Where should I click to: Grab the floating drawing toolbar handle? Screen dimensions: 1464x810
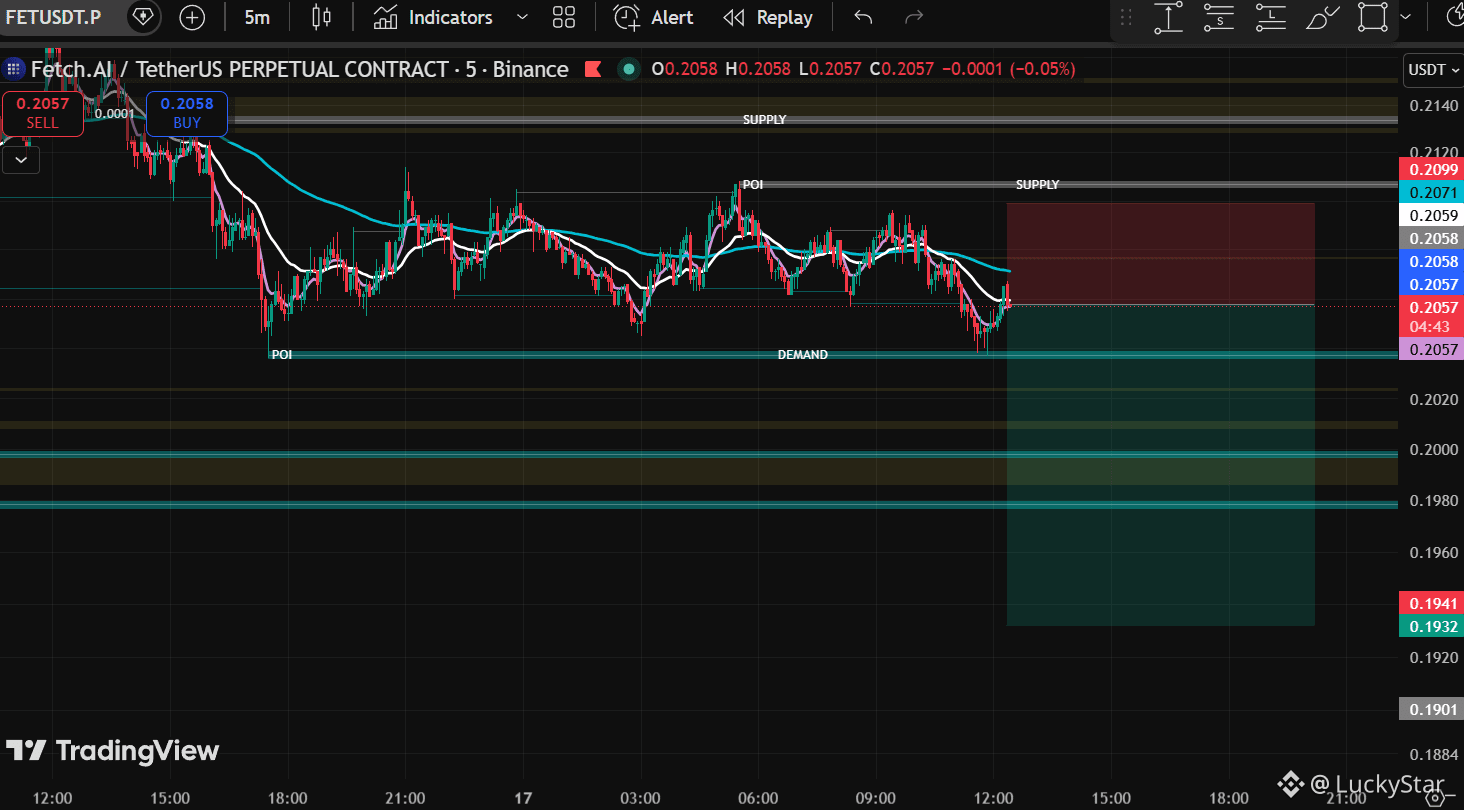(x=1126, y=17)
